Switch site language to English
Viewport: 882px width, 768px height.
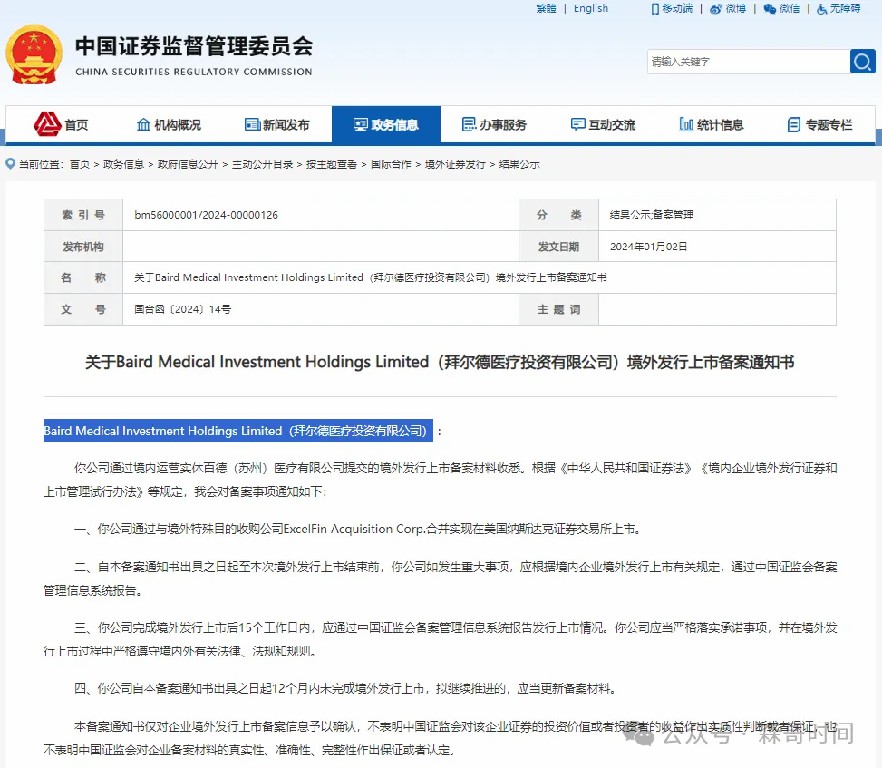coord(591,8)
